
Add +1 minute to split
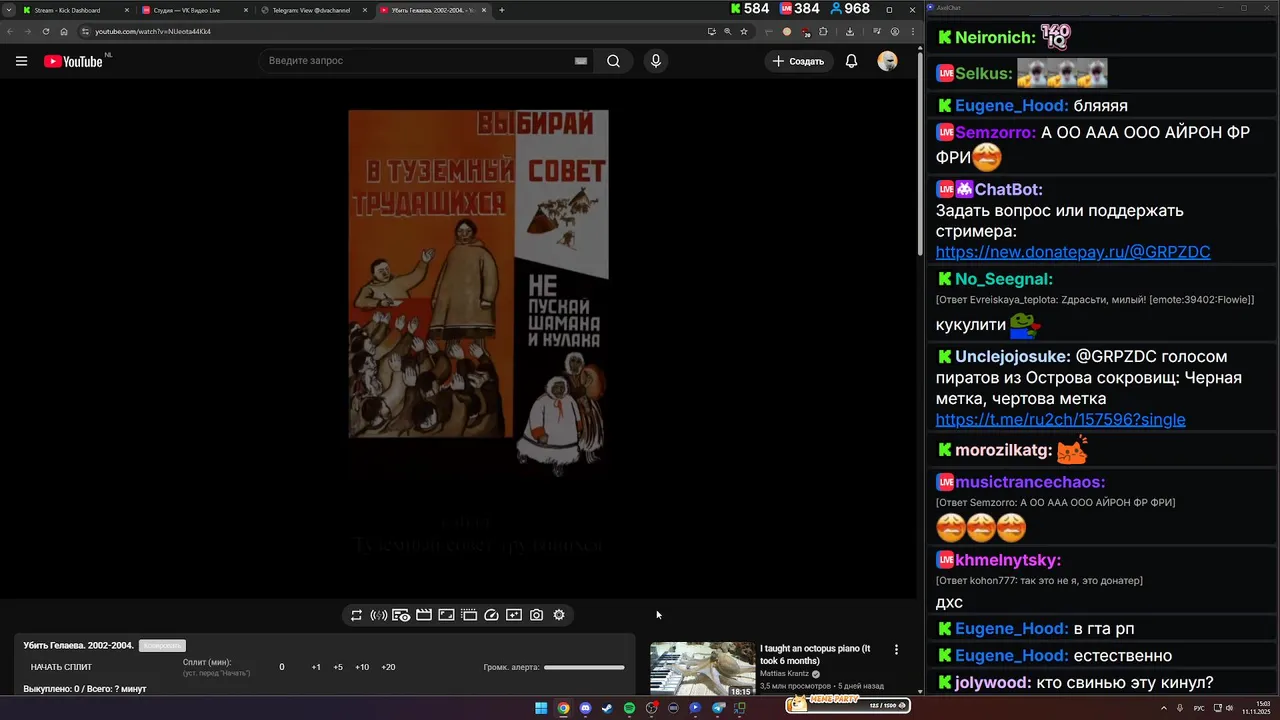tap(316, 667)
